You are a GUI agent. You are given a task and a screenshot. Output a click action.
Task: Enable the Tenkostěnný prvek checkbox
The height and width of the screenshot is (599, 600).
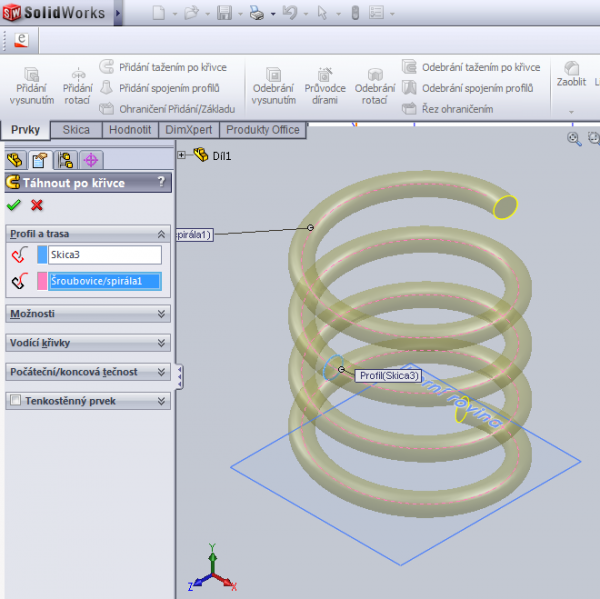tap(15, 401)
